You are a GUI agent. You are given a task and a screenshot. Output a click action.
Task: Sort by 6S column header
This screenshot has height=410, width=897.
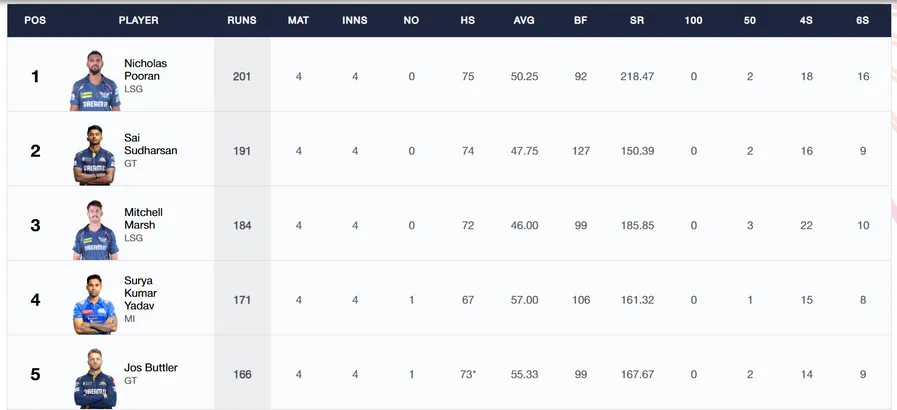[x=863, y=20]
